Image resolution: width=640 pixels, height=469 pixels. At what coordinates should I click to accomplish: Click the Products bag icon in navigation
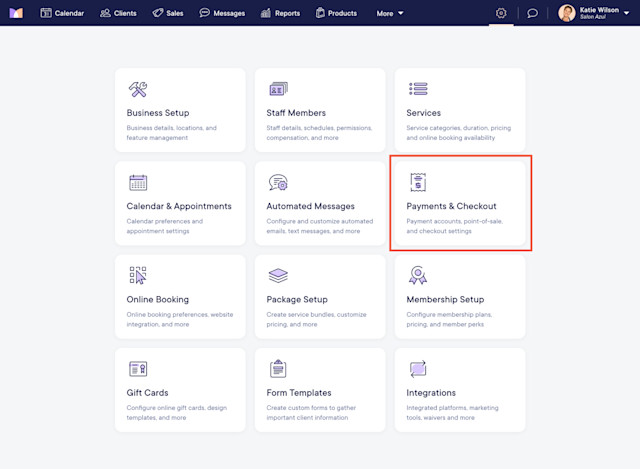(x=320, y=13)
